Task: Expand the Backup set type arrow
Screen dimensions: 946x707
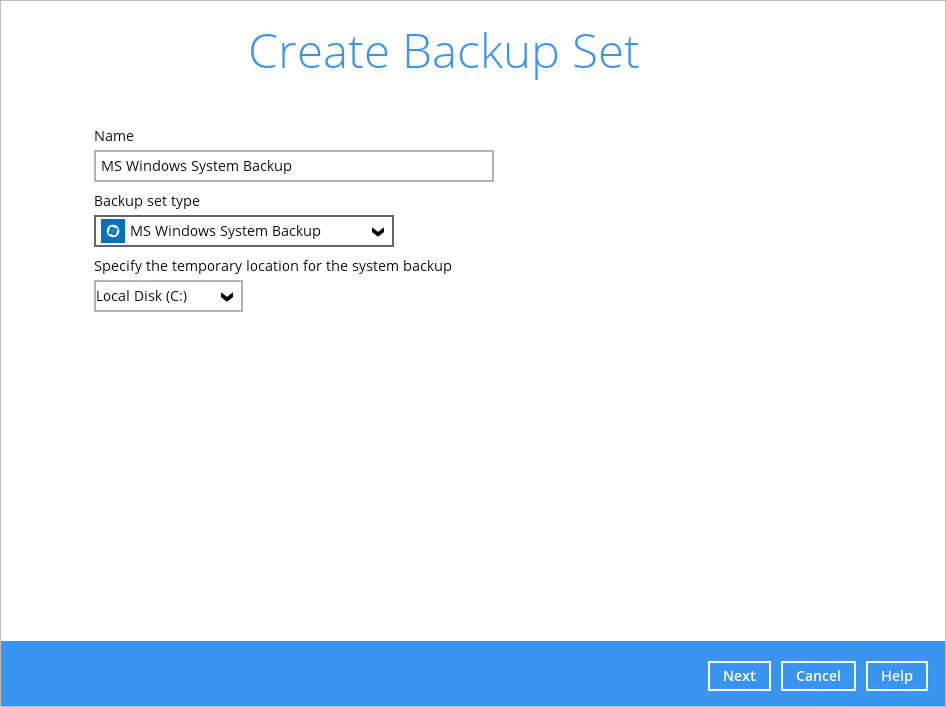Action: point(377,231)
